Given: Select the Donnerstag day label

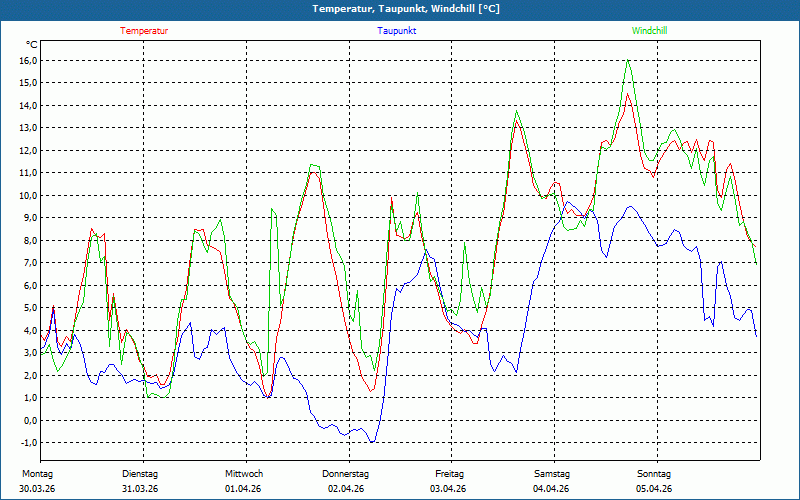Looking at the screenshot, I should (x=346, y=474).
